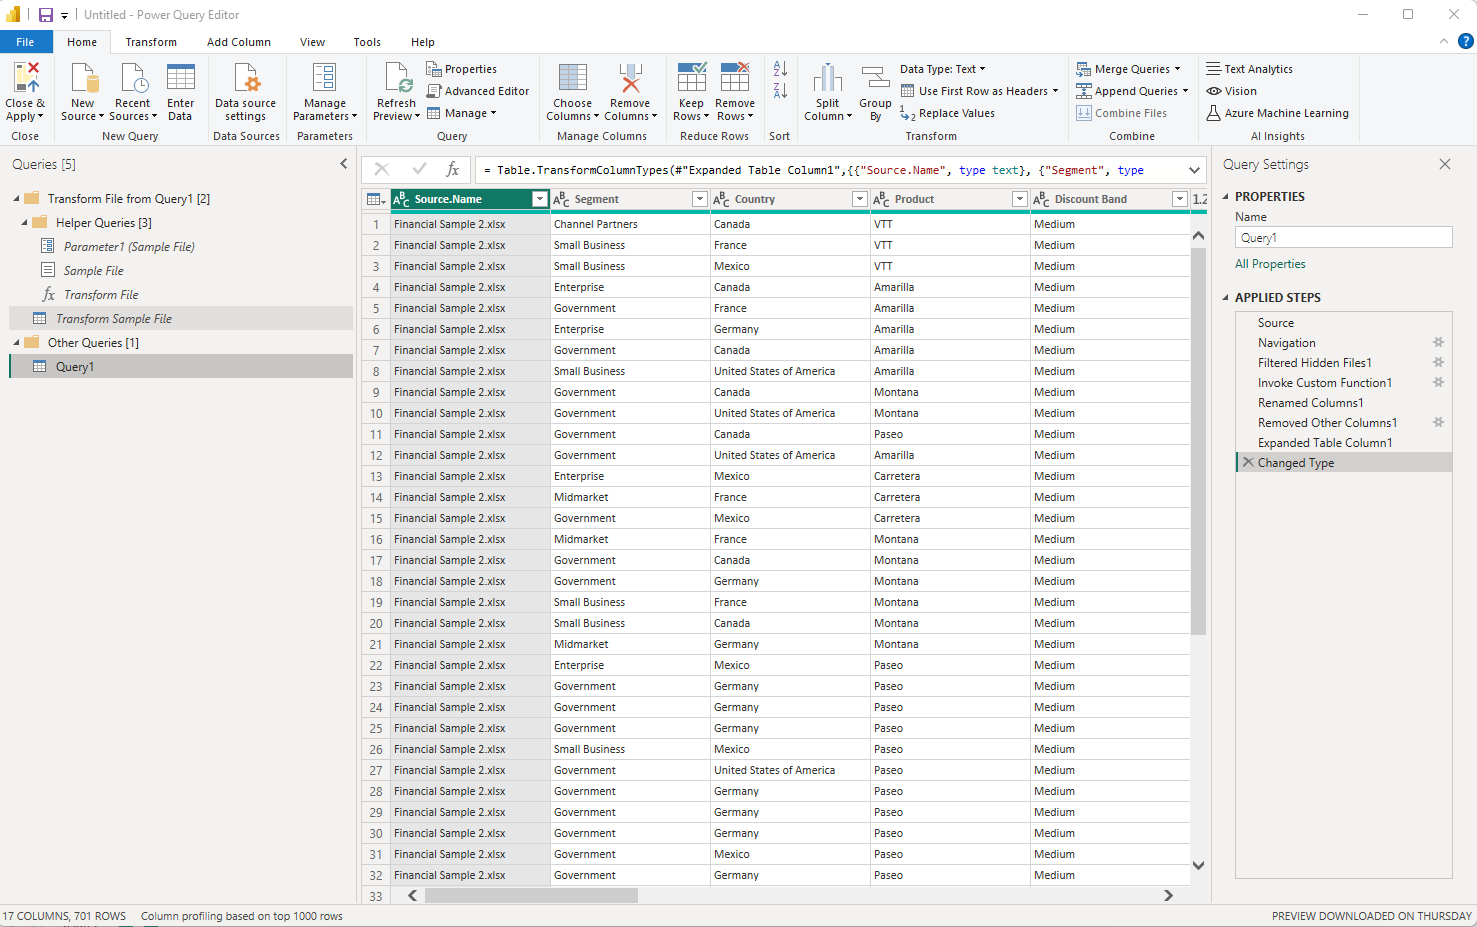1477x927 pixels.
Task: Click the Refresh Preview icon
Action: [398, 78]
